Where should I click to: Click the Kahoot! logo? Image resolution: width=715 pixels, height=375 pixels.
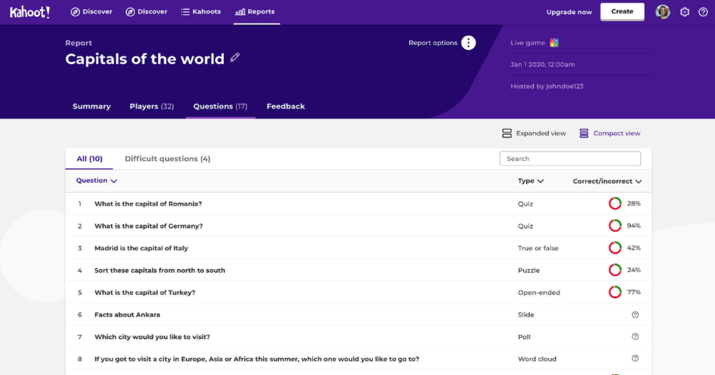tap(30, 12)
